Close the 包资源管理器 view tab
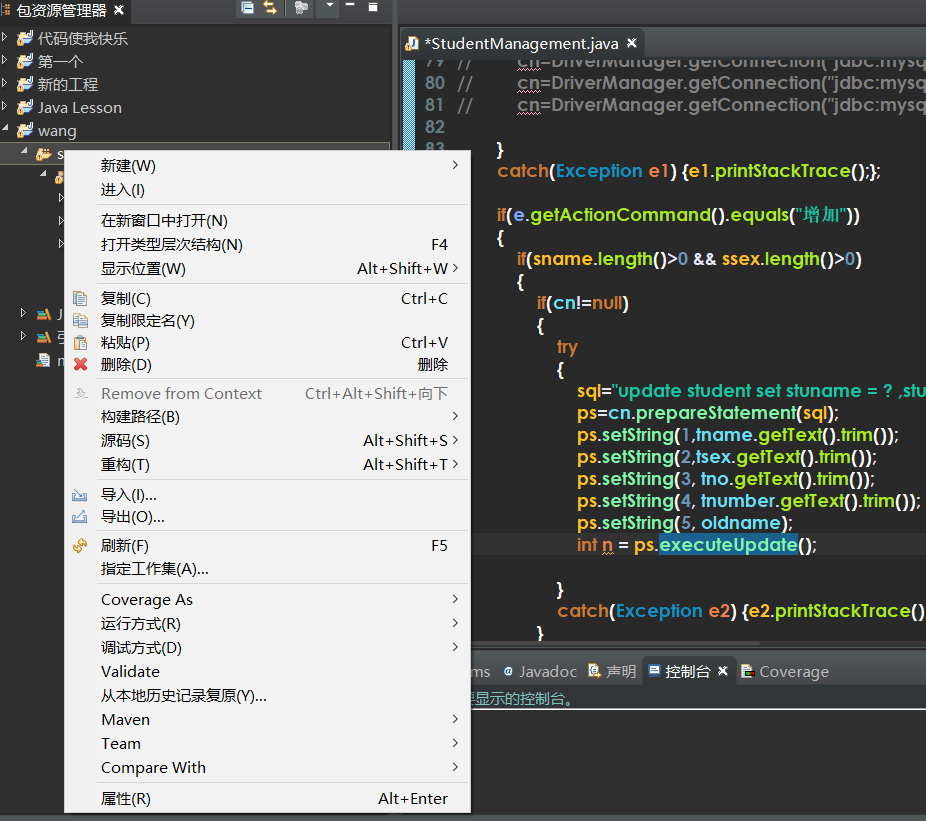Screen dimensions: 926x821 pos(119,9)
